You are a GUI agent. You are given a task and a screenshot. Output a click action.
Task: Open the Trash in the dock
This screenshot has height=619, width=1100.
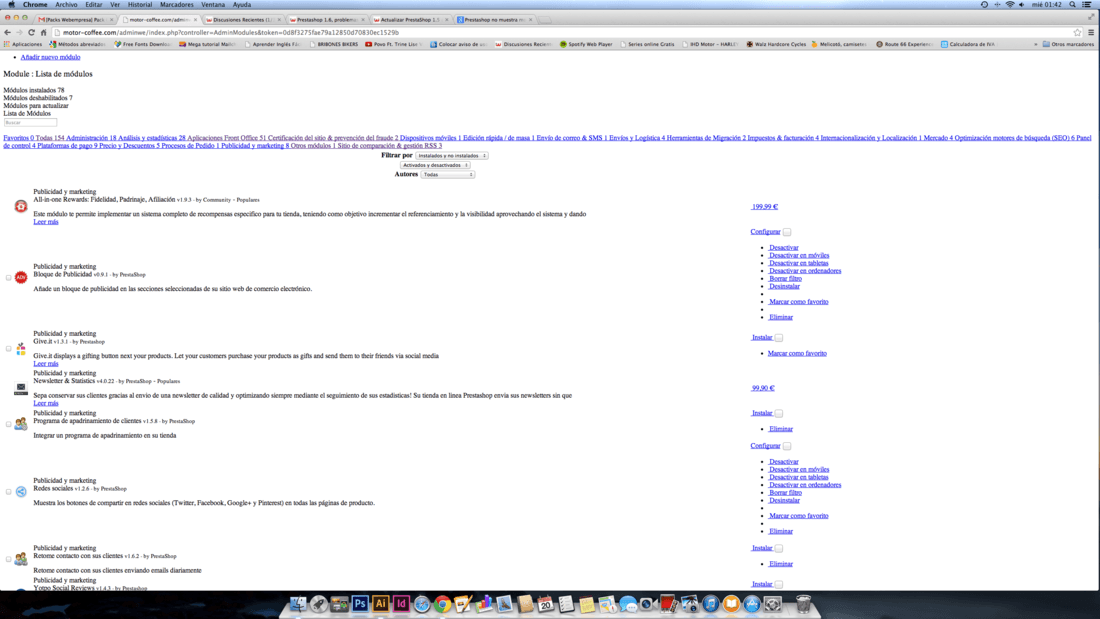point(803,604)
